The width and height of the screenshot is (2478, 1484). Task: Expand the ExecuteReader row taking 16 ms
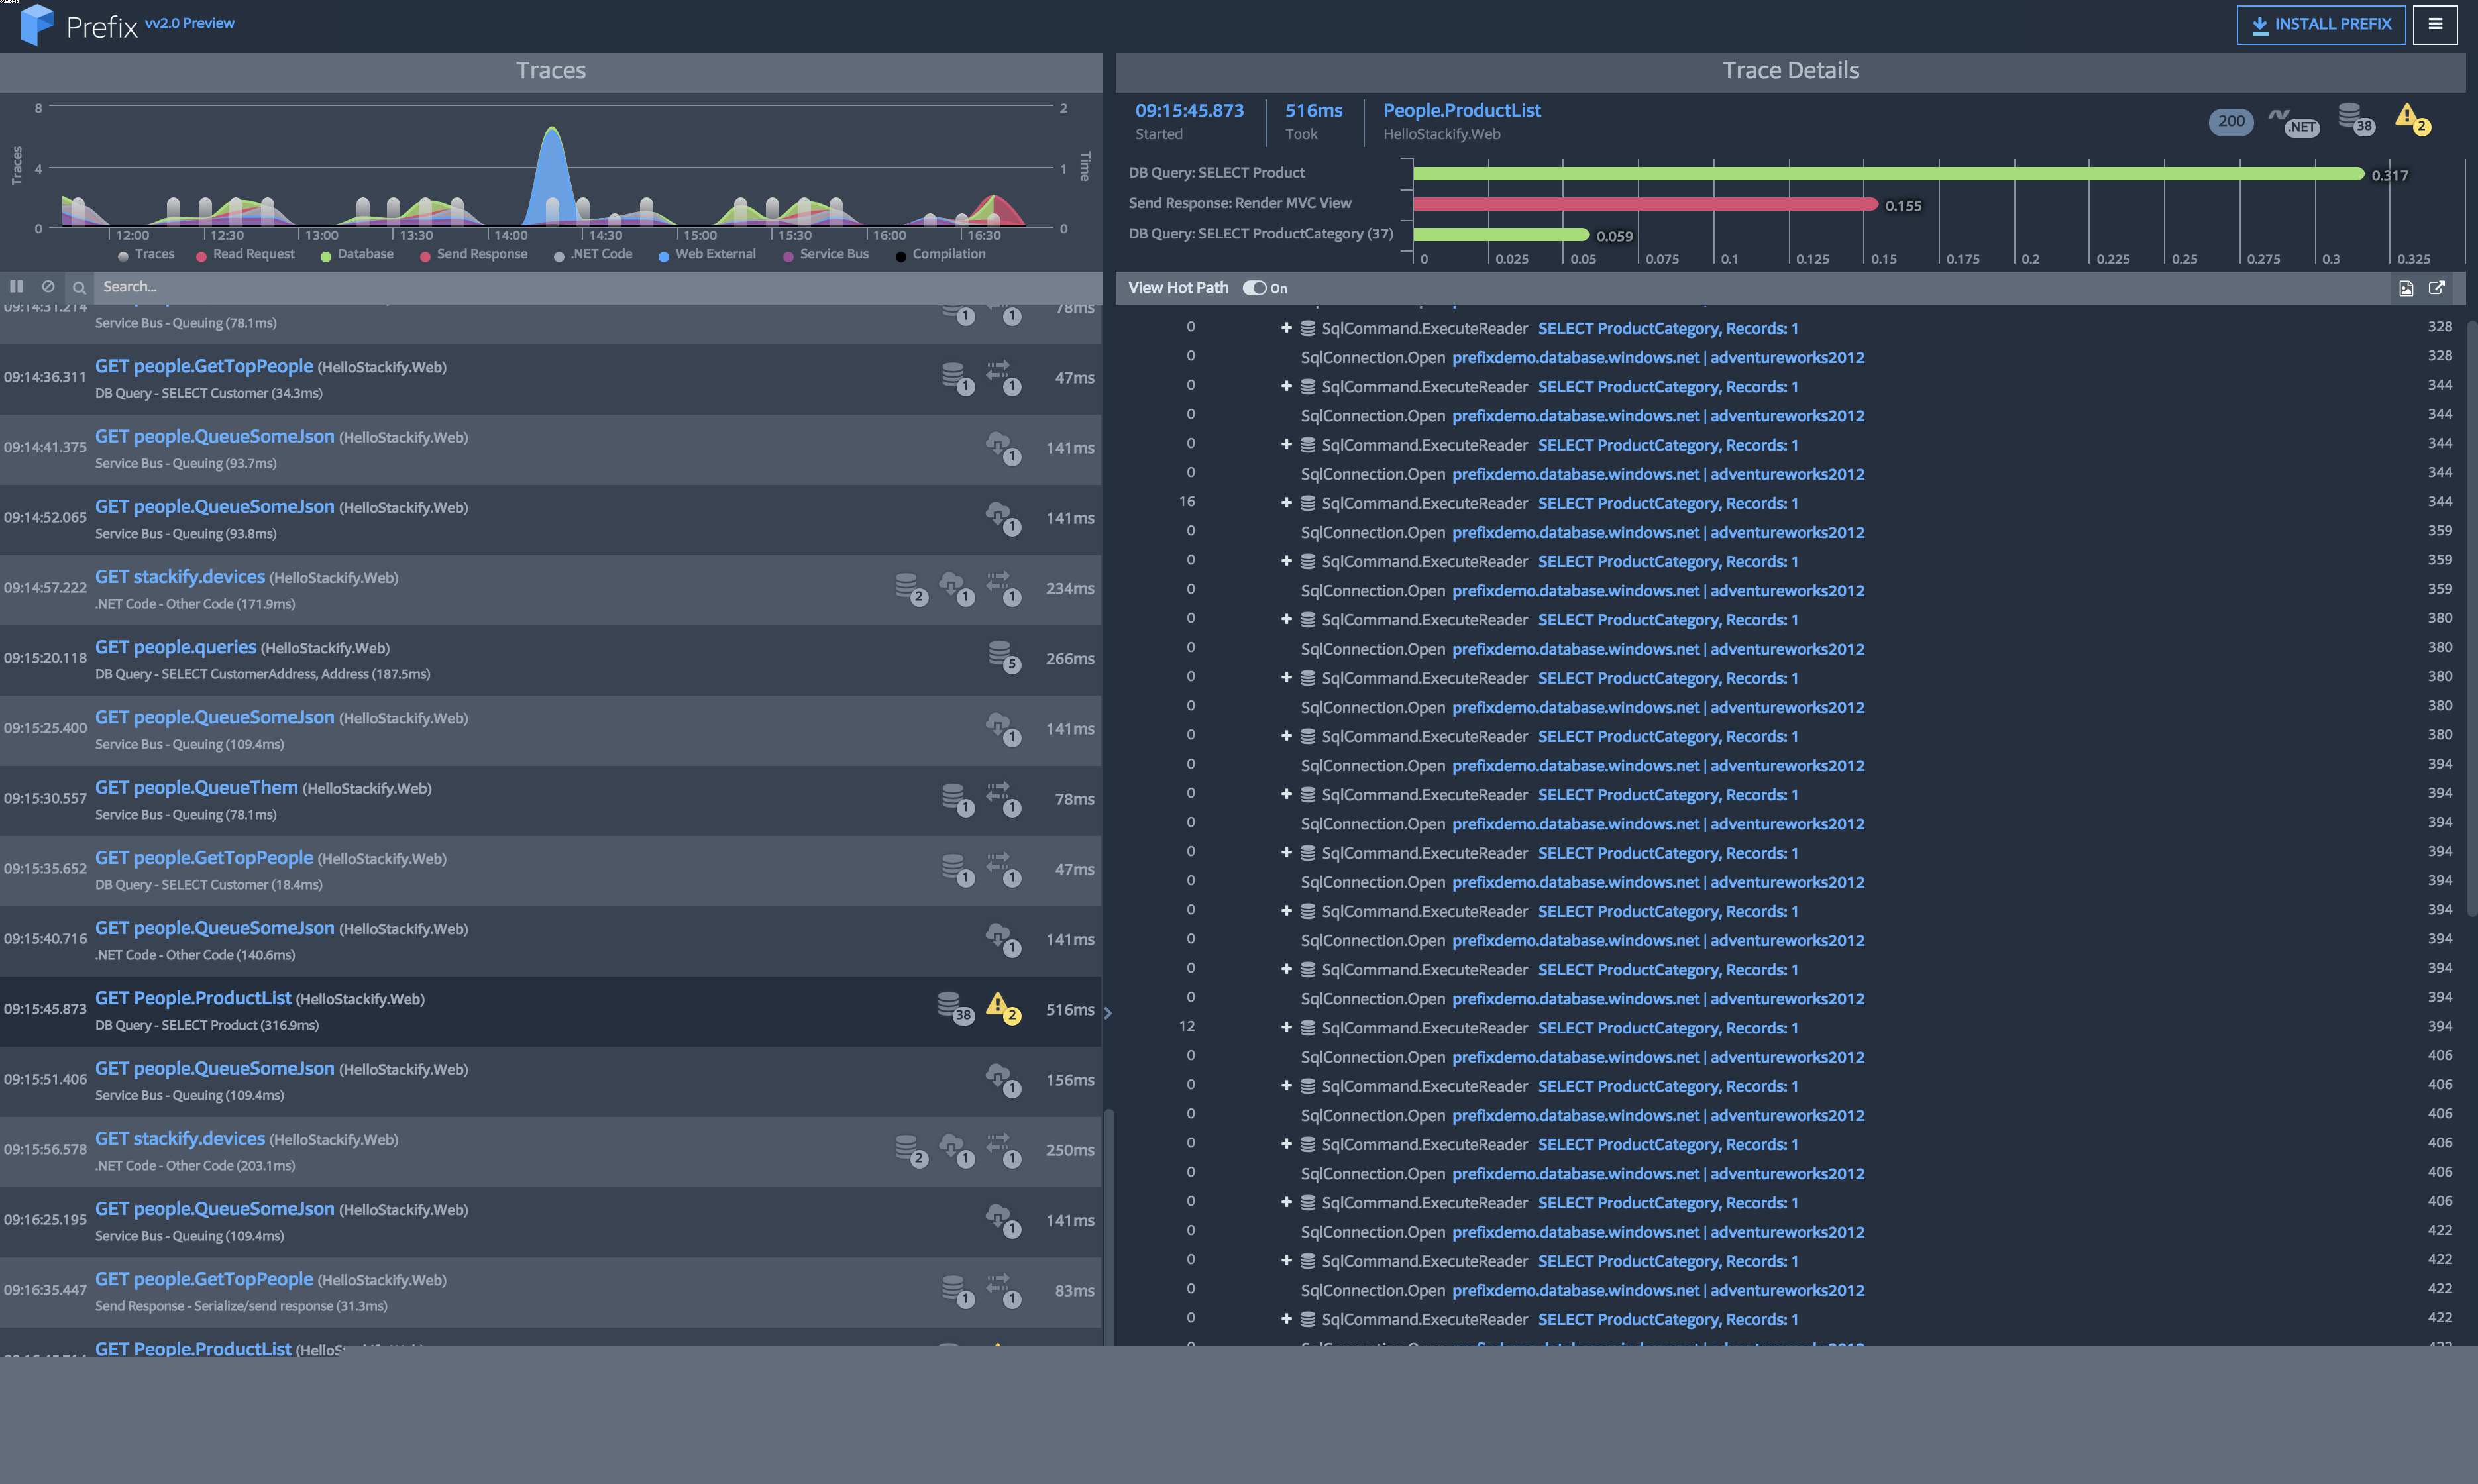(1286, 503)
